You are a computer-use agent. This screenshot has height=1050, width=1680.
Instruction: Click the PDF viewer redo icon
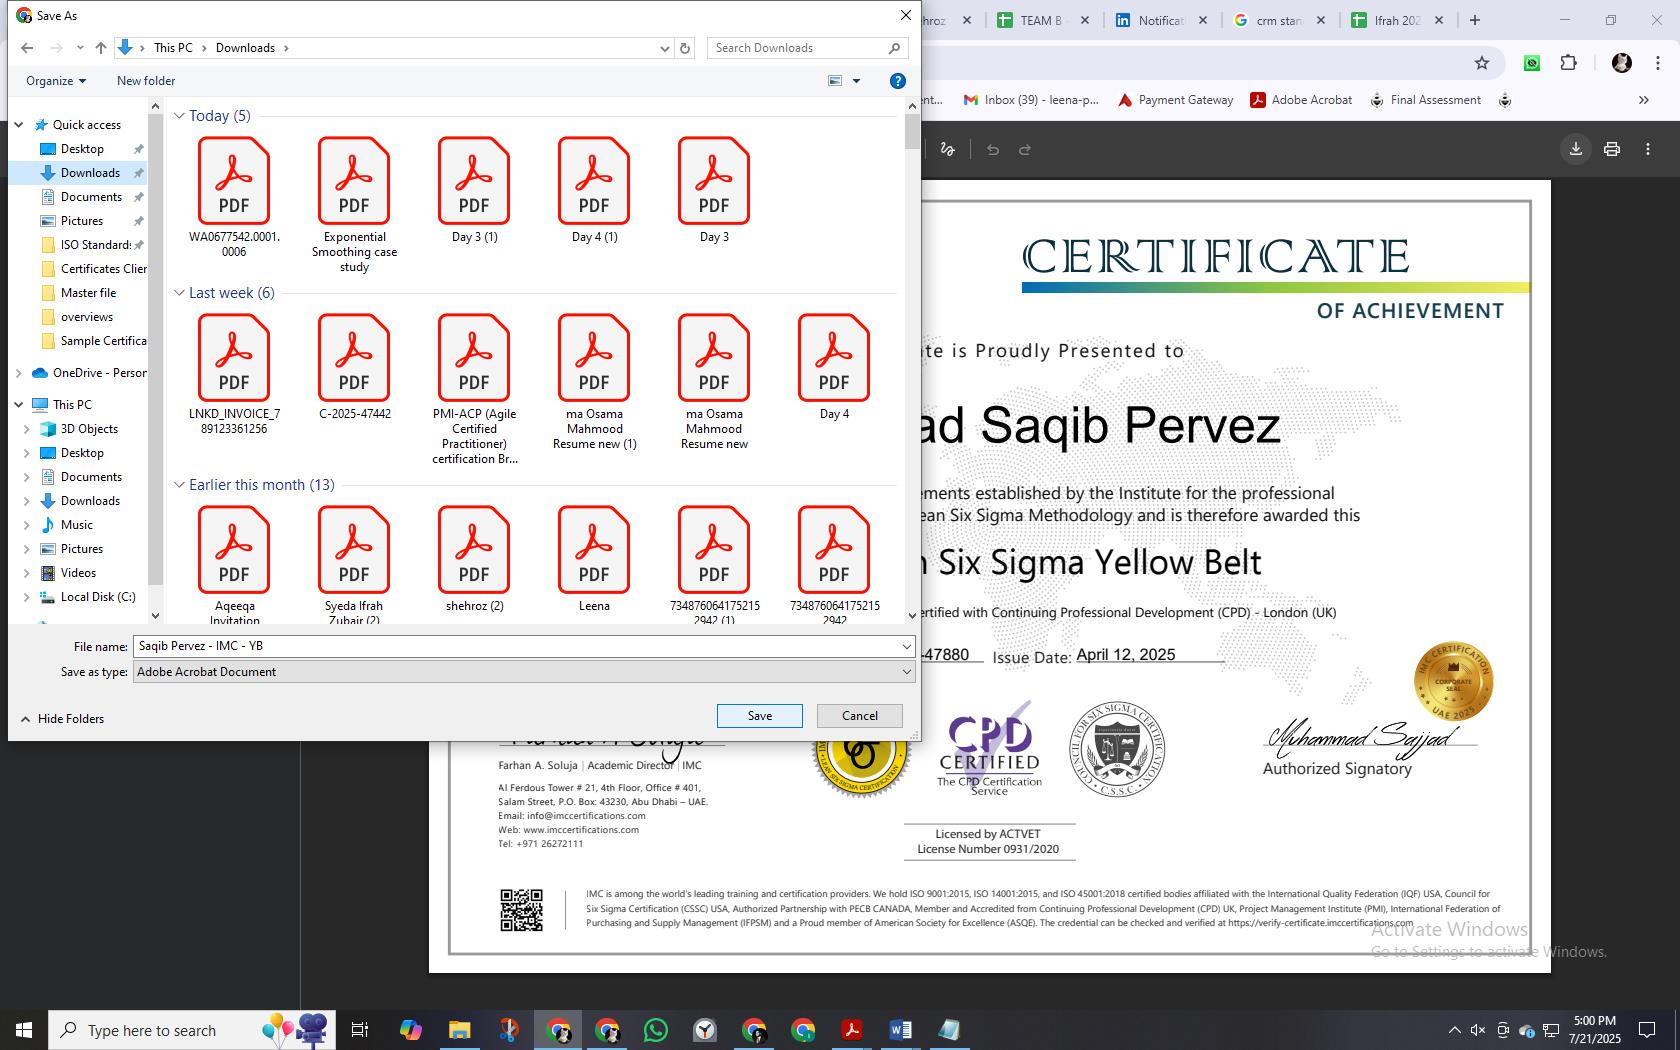1025,150
